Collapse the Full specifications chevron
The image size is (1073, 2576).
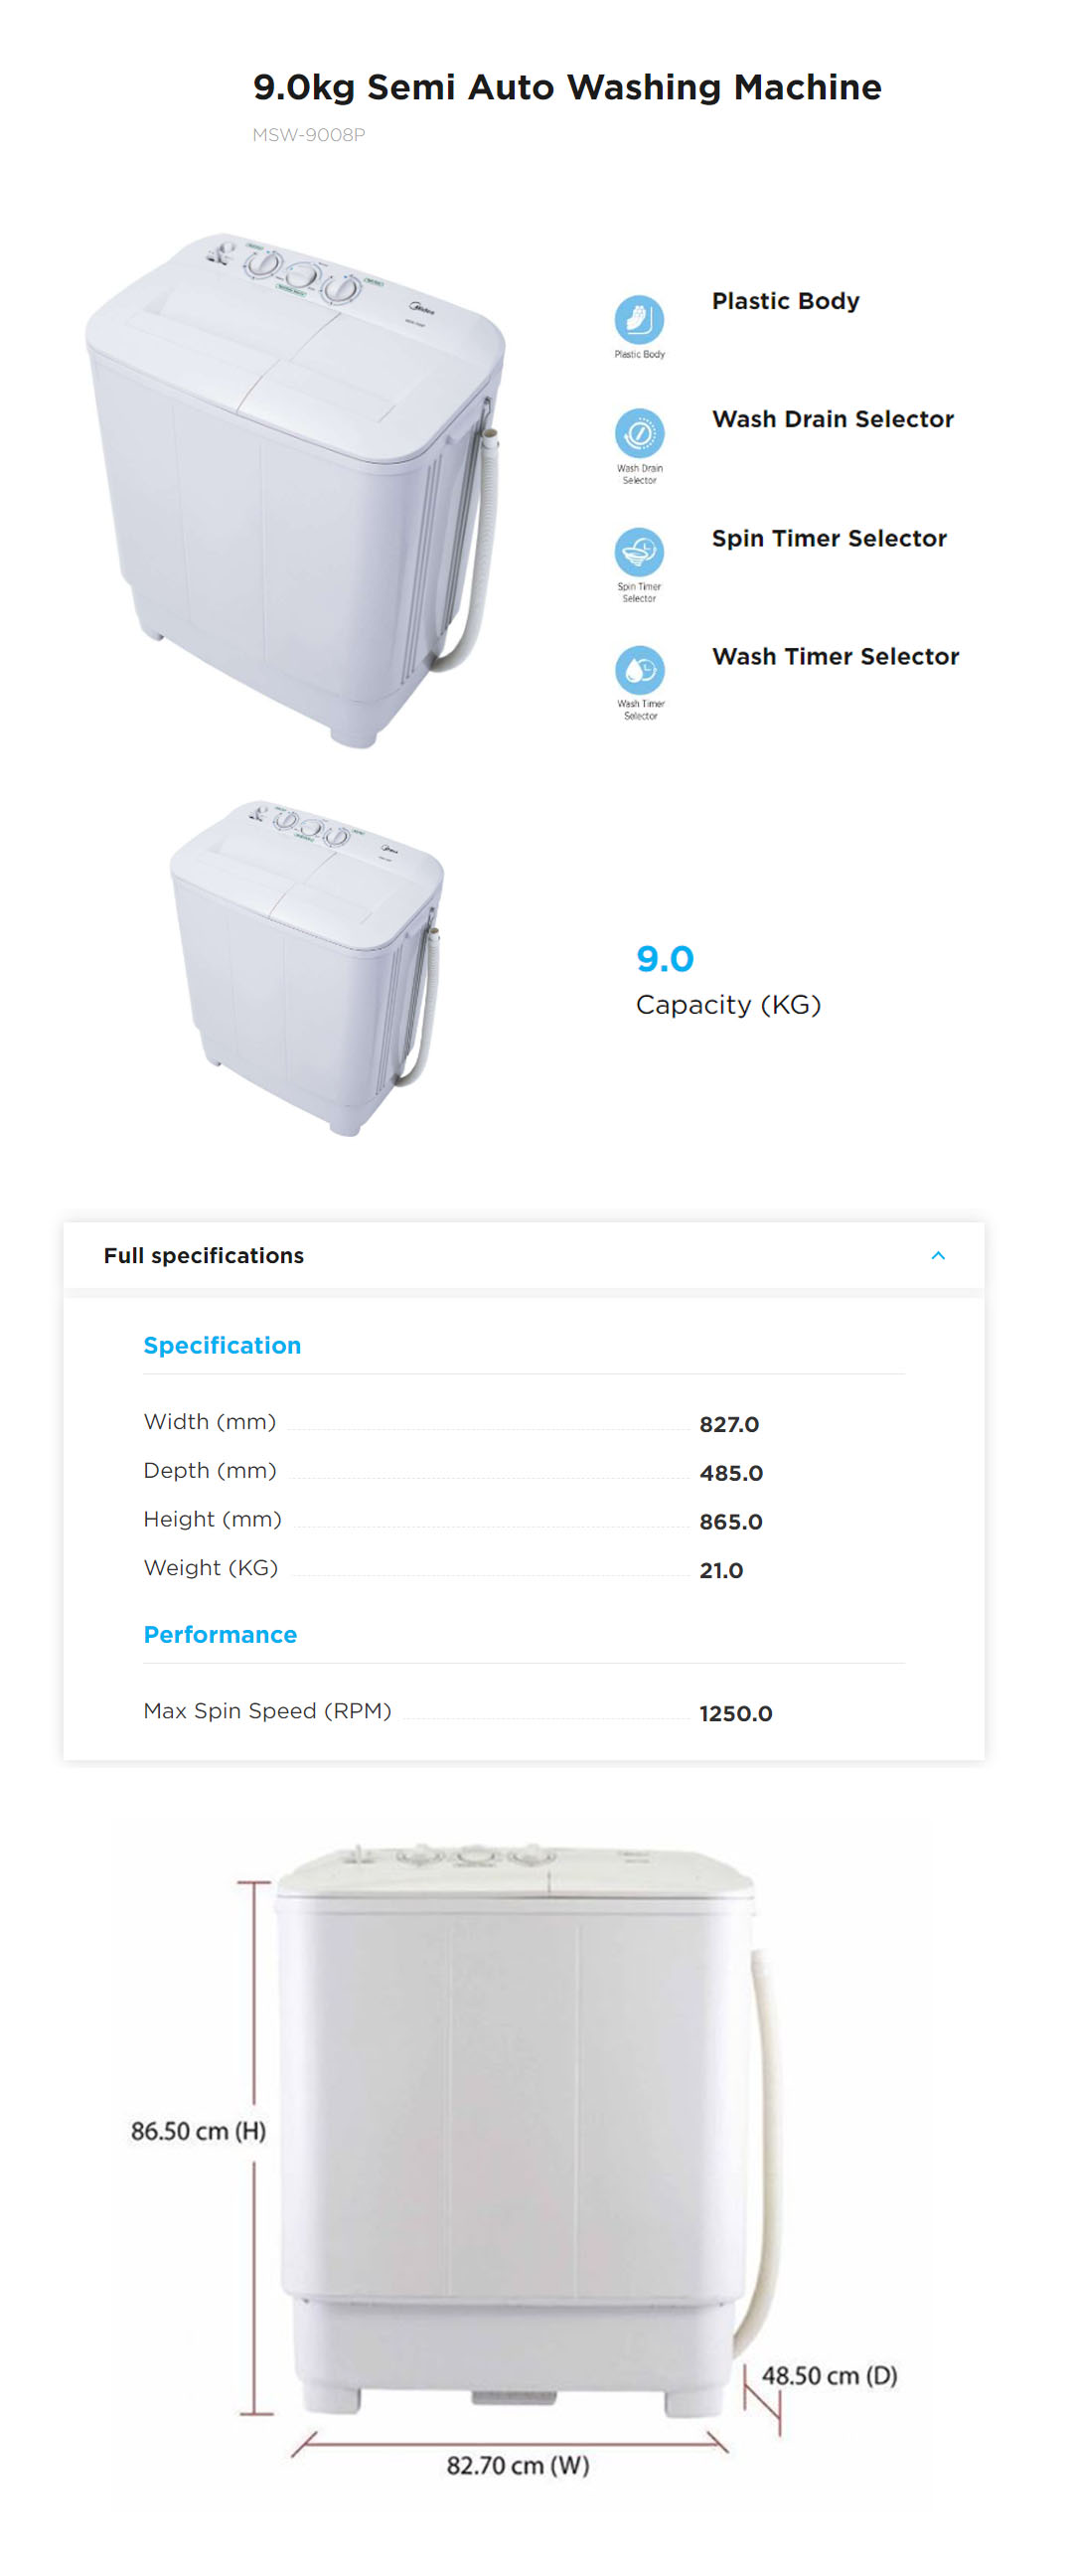coord(937,1255)
